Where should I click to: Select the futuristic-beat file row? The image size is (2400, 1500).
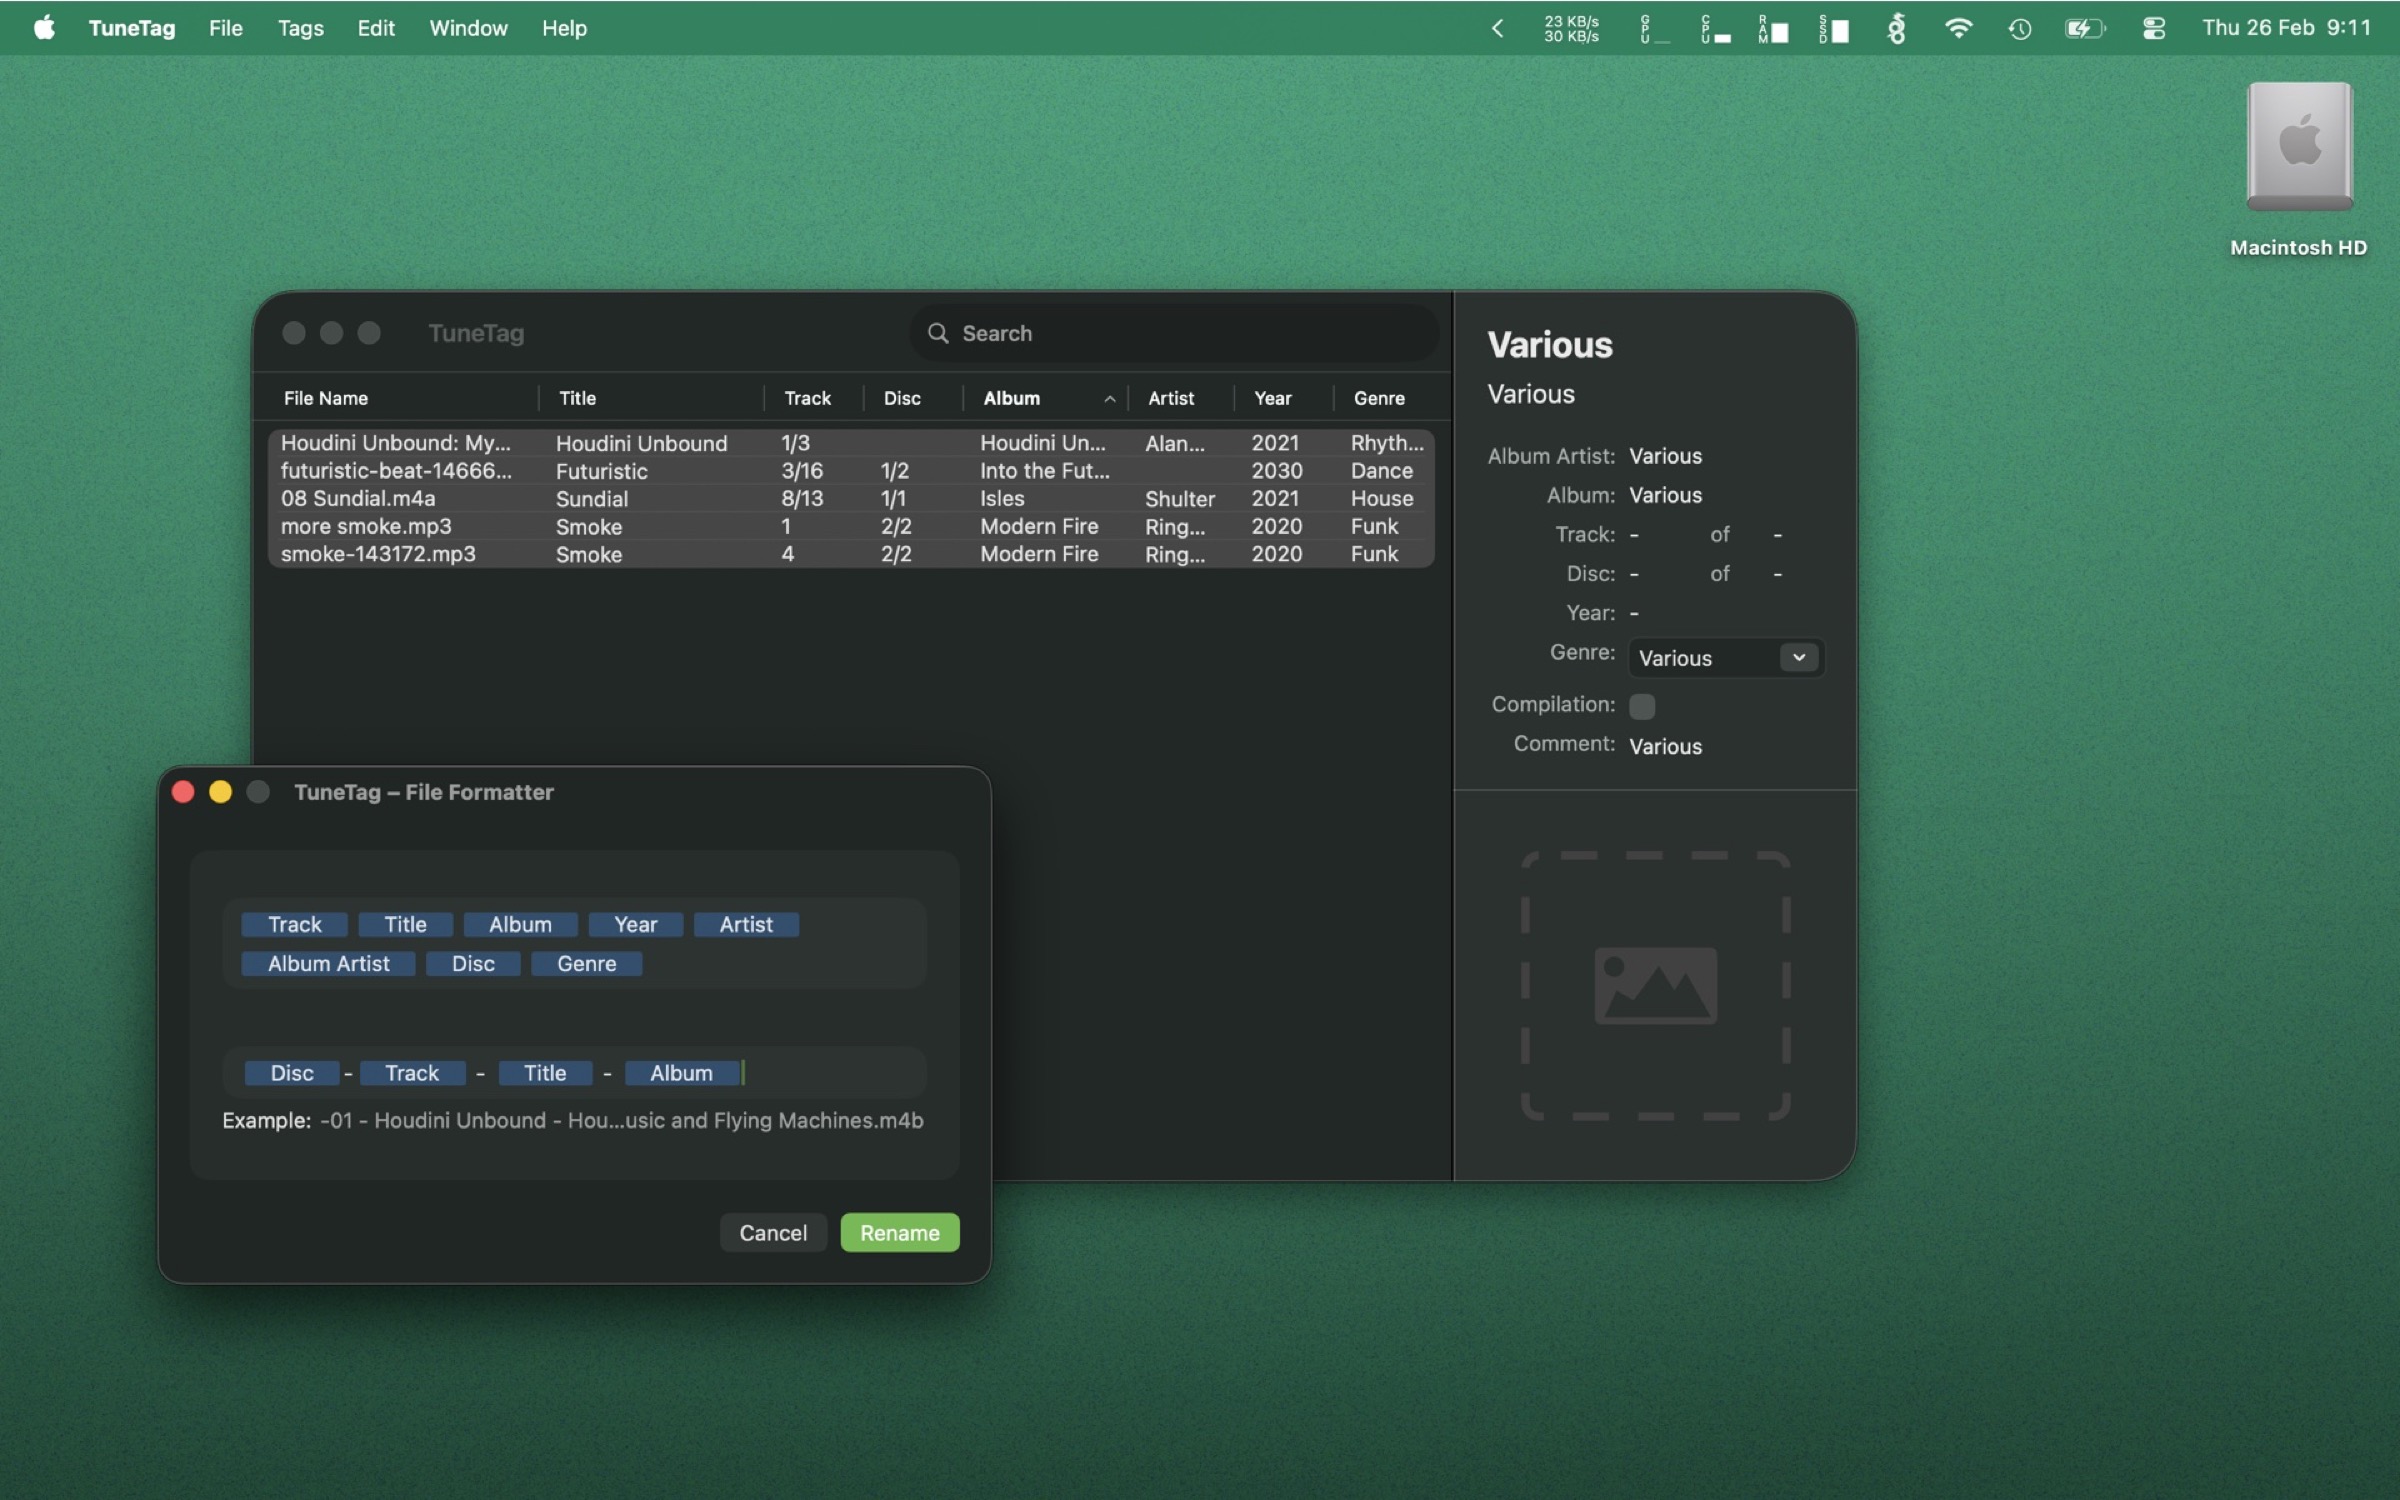click(851, 471)
